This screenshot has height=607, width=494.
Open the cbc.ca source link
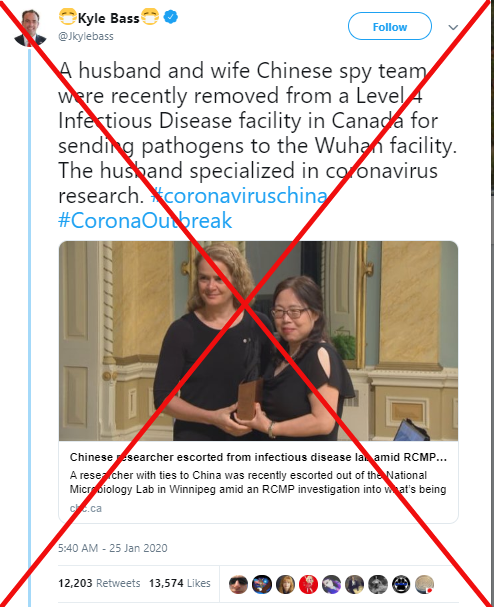86,508
